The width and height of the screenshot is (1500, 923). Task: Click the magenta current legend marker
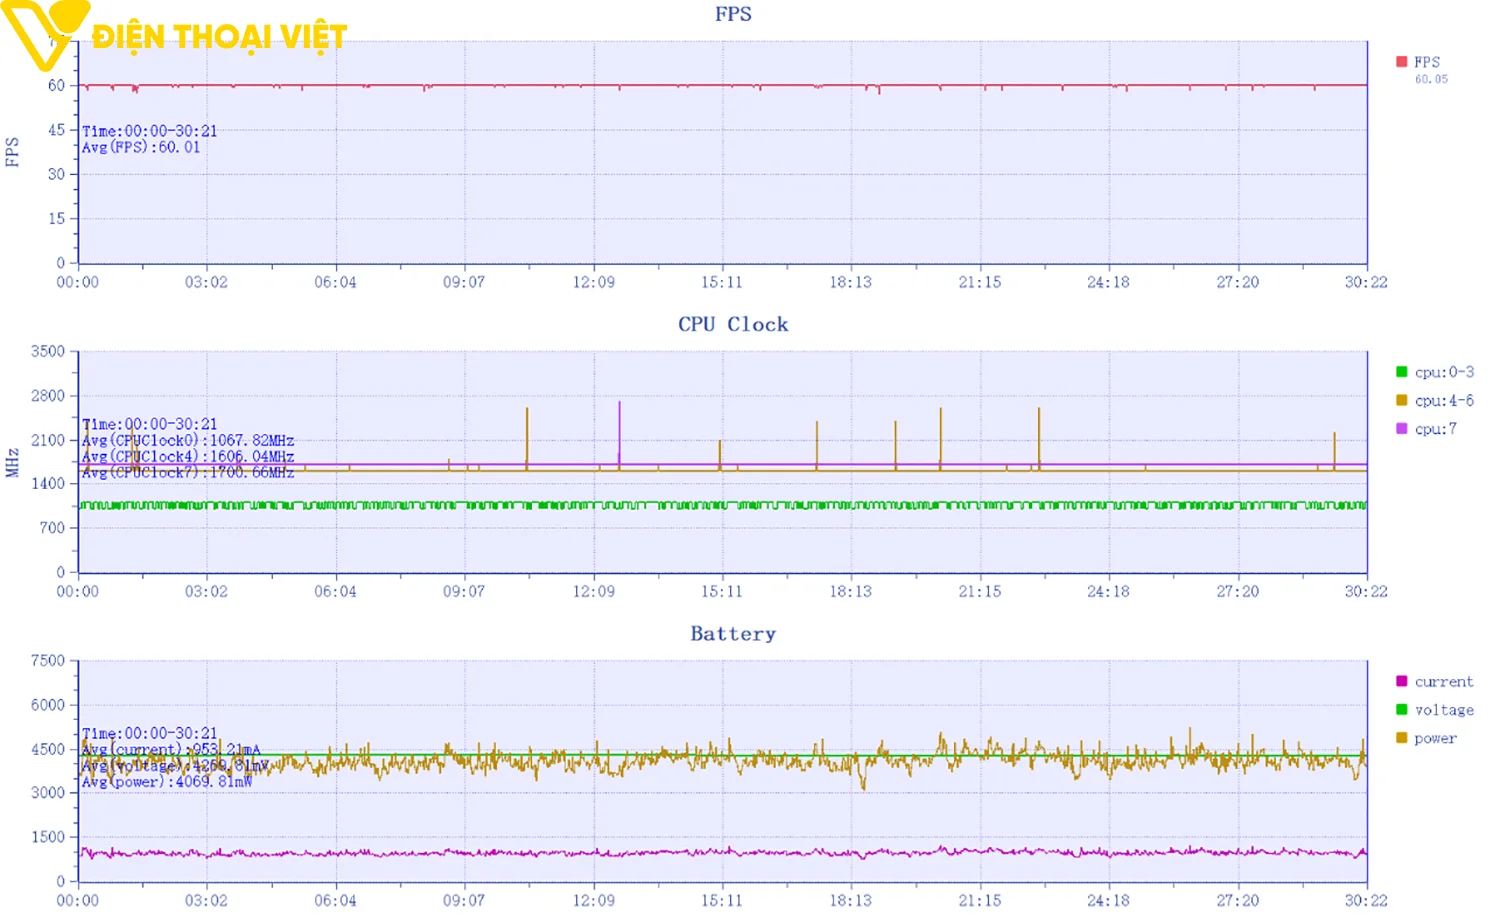point(1400,681)
